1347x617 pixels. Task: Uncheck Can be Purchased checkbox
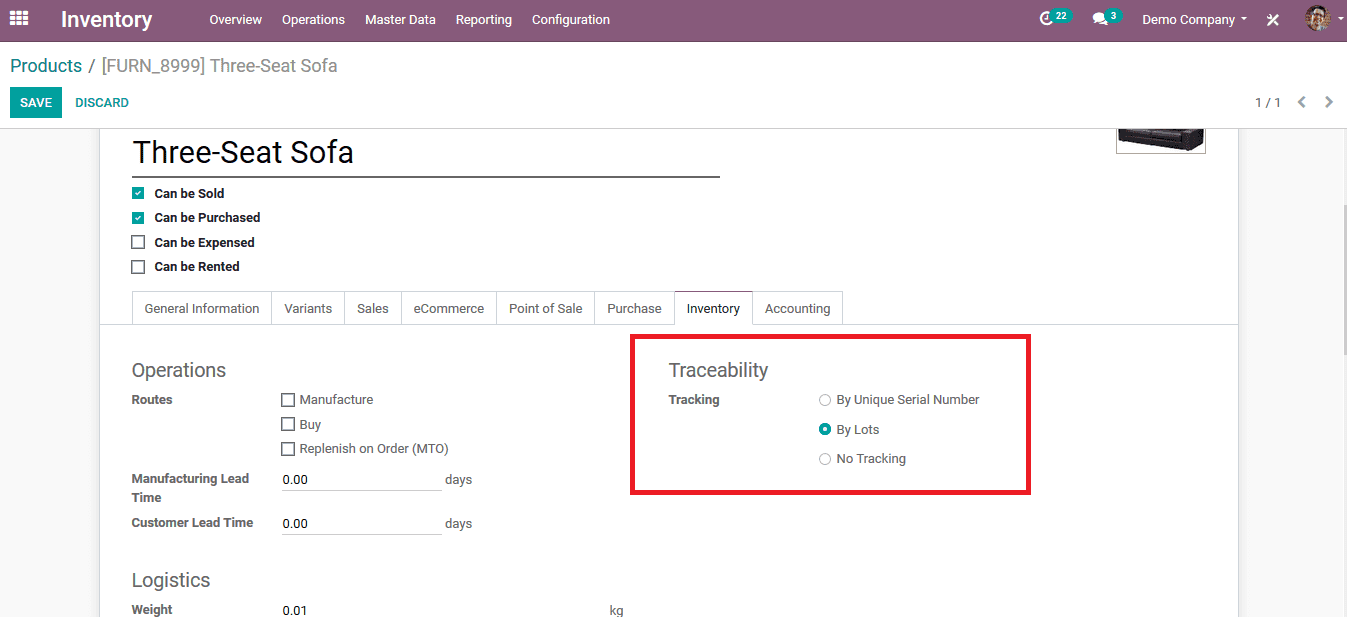tap(138, 218)
